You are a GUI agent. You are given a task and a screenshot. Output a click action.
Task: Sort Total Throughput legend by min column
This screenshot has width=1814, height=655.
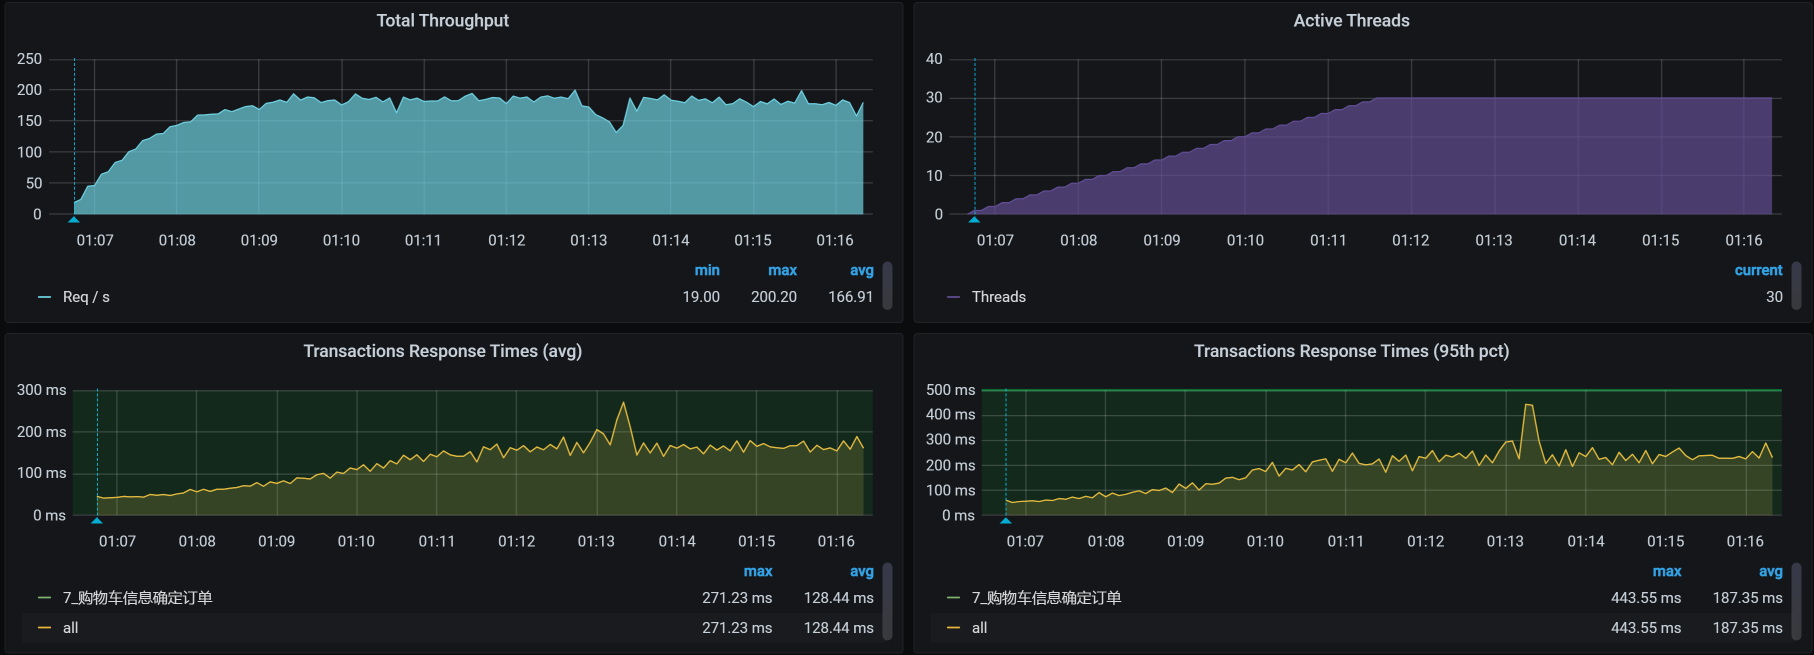(707, 270)
